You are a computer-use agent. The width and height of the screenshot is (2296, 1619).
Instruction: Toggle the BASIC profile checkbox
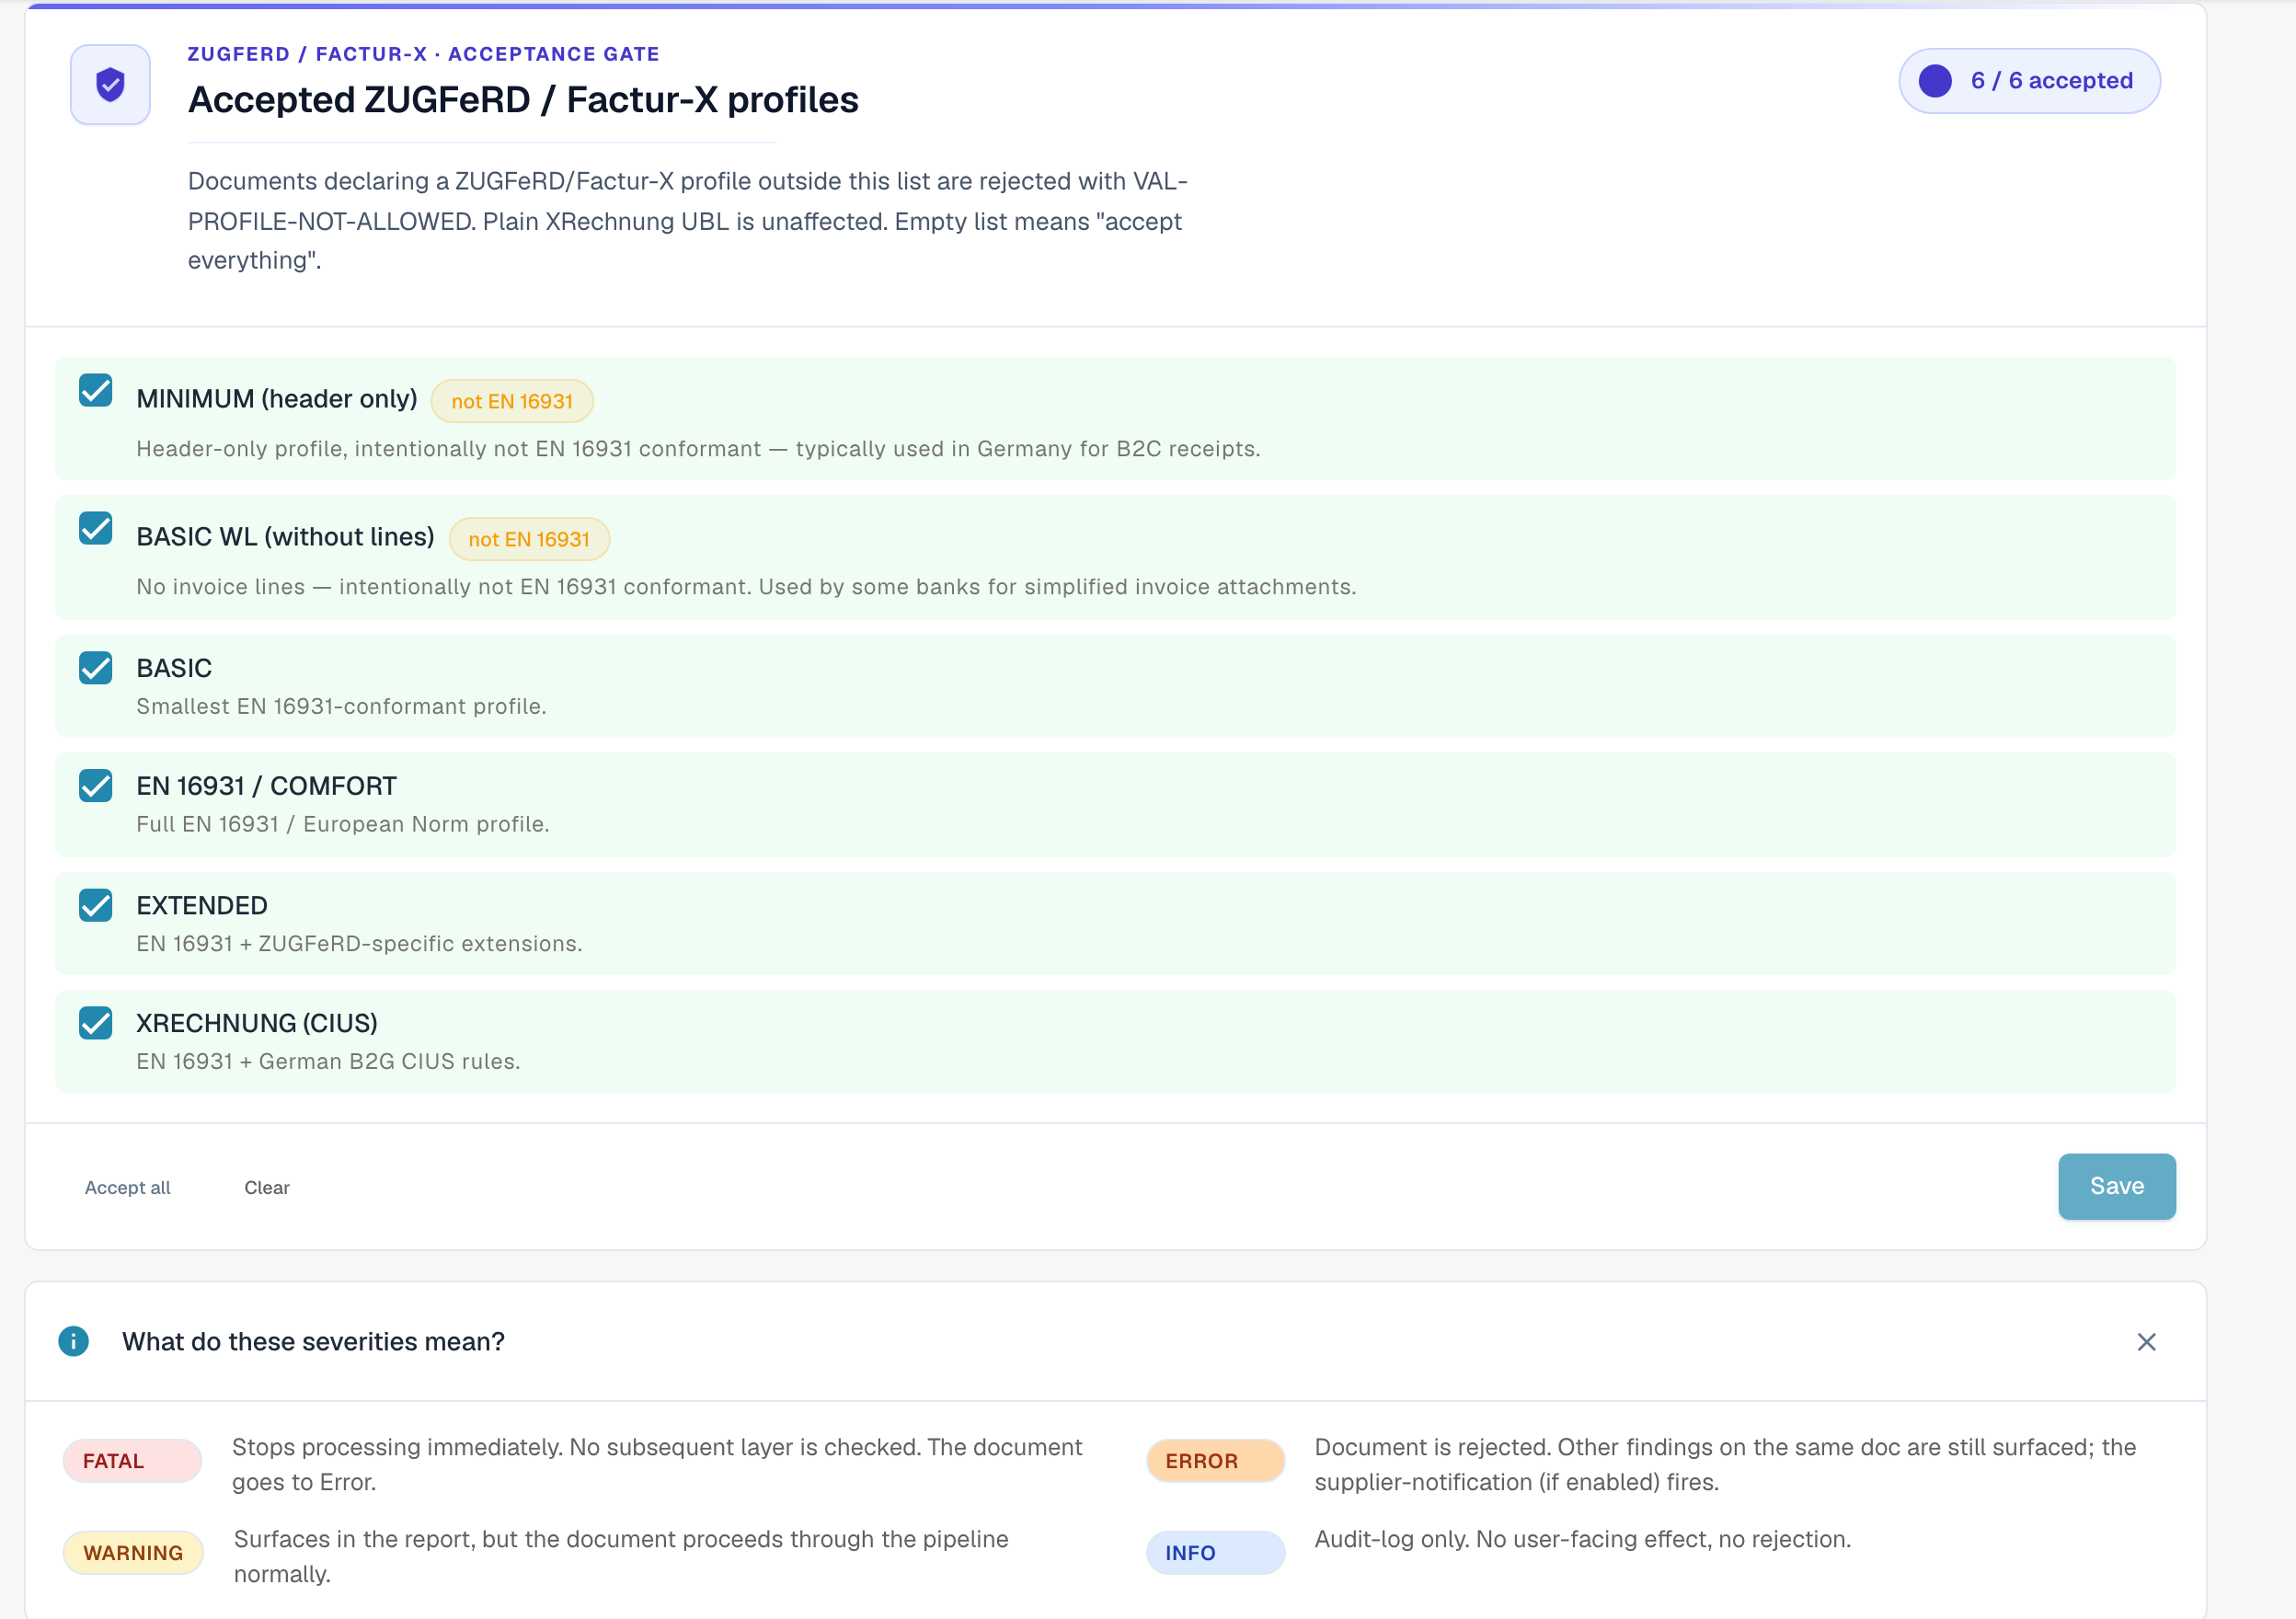point(96,668)
